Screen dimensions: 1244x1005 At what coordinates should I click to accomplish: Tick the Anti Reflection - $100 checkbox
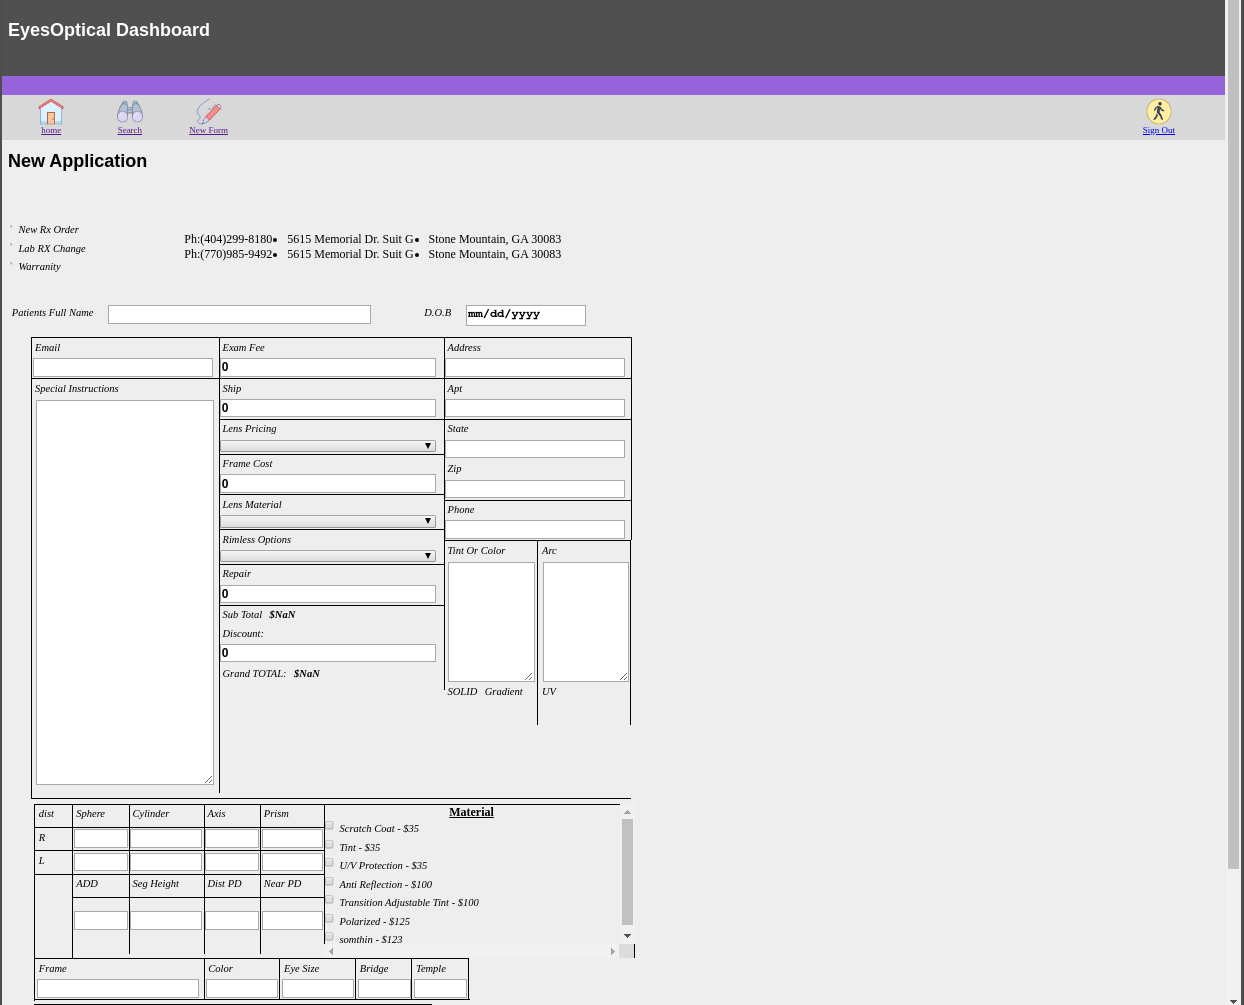pyautogui.click(x=329, y=882)
